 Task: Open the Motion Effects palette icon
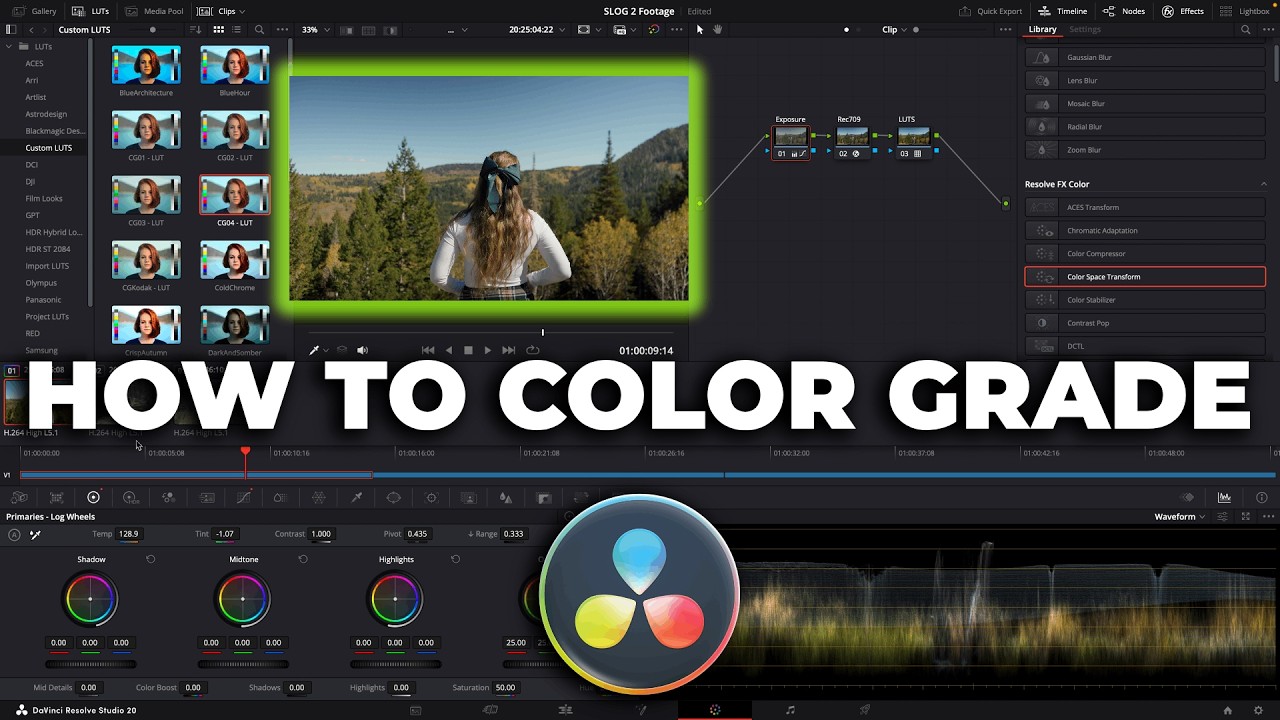(207, 497)
